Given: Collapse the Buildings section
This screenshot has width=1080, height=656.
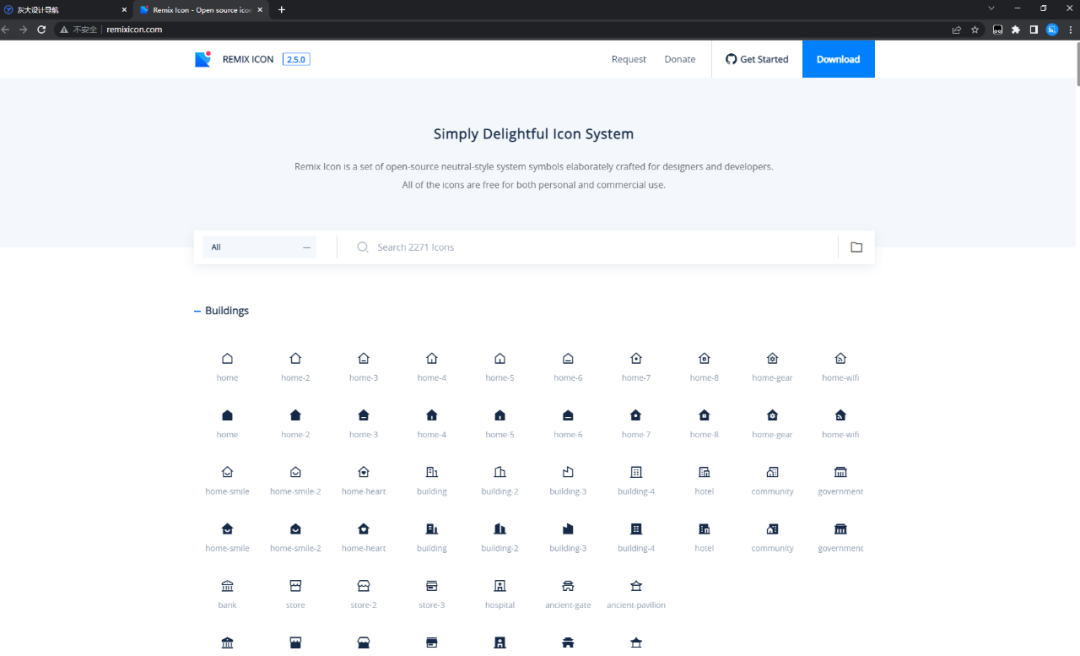Looking at the screenshot, I should (197, 311).
